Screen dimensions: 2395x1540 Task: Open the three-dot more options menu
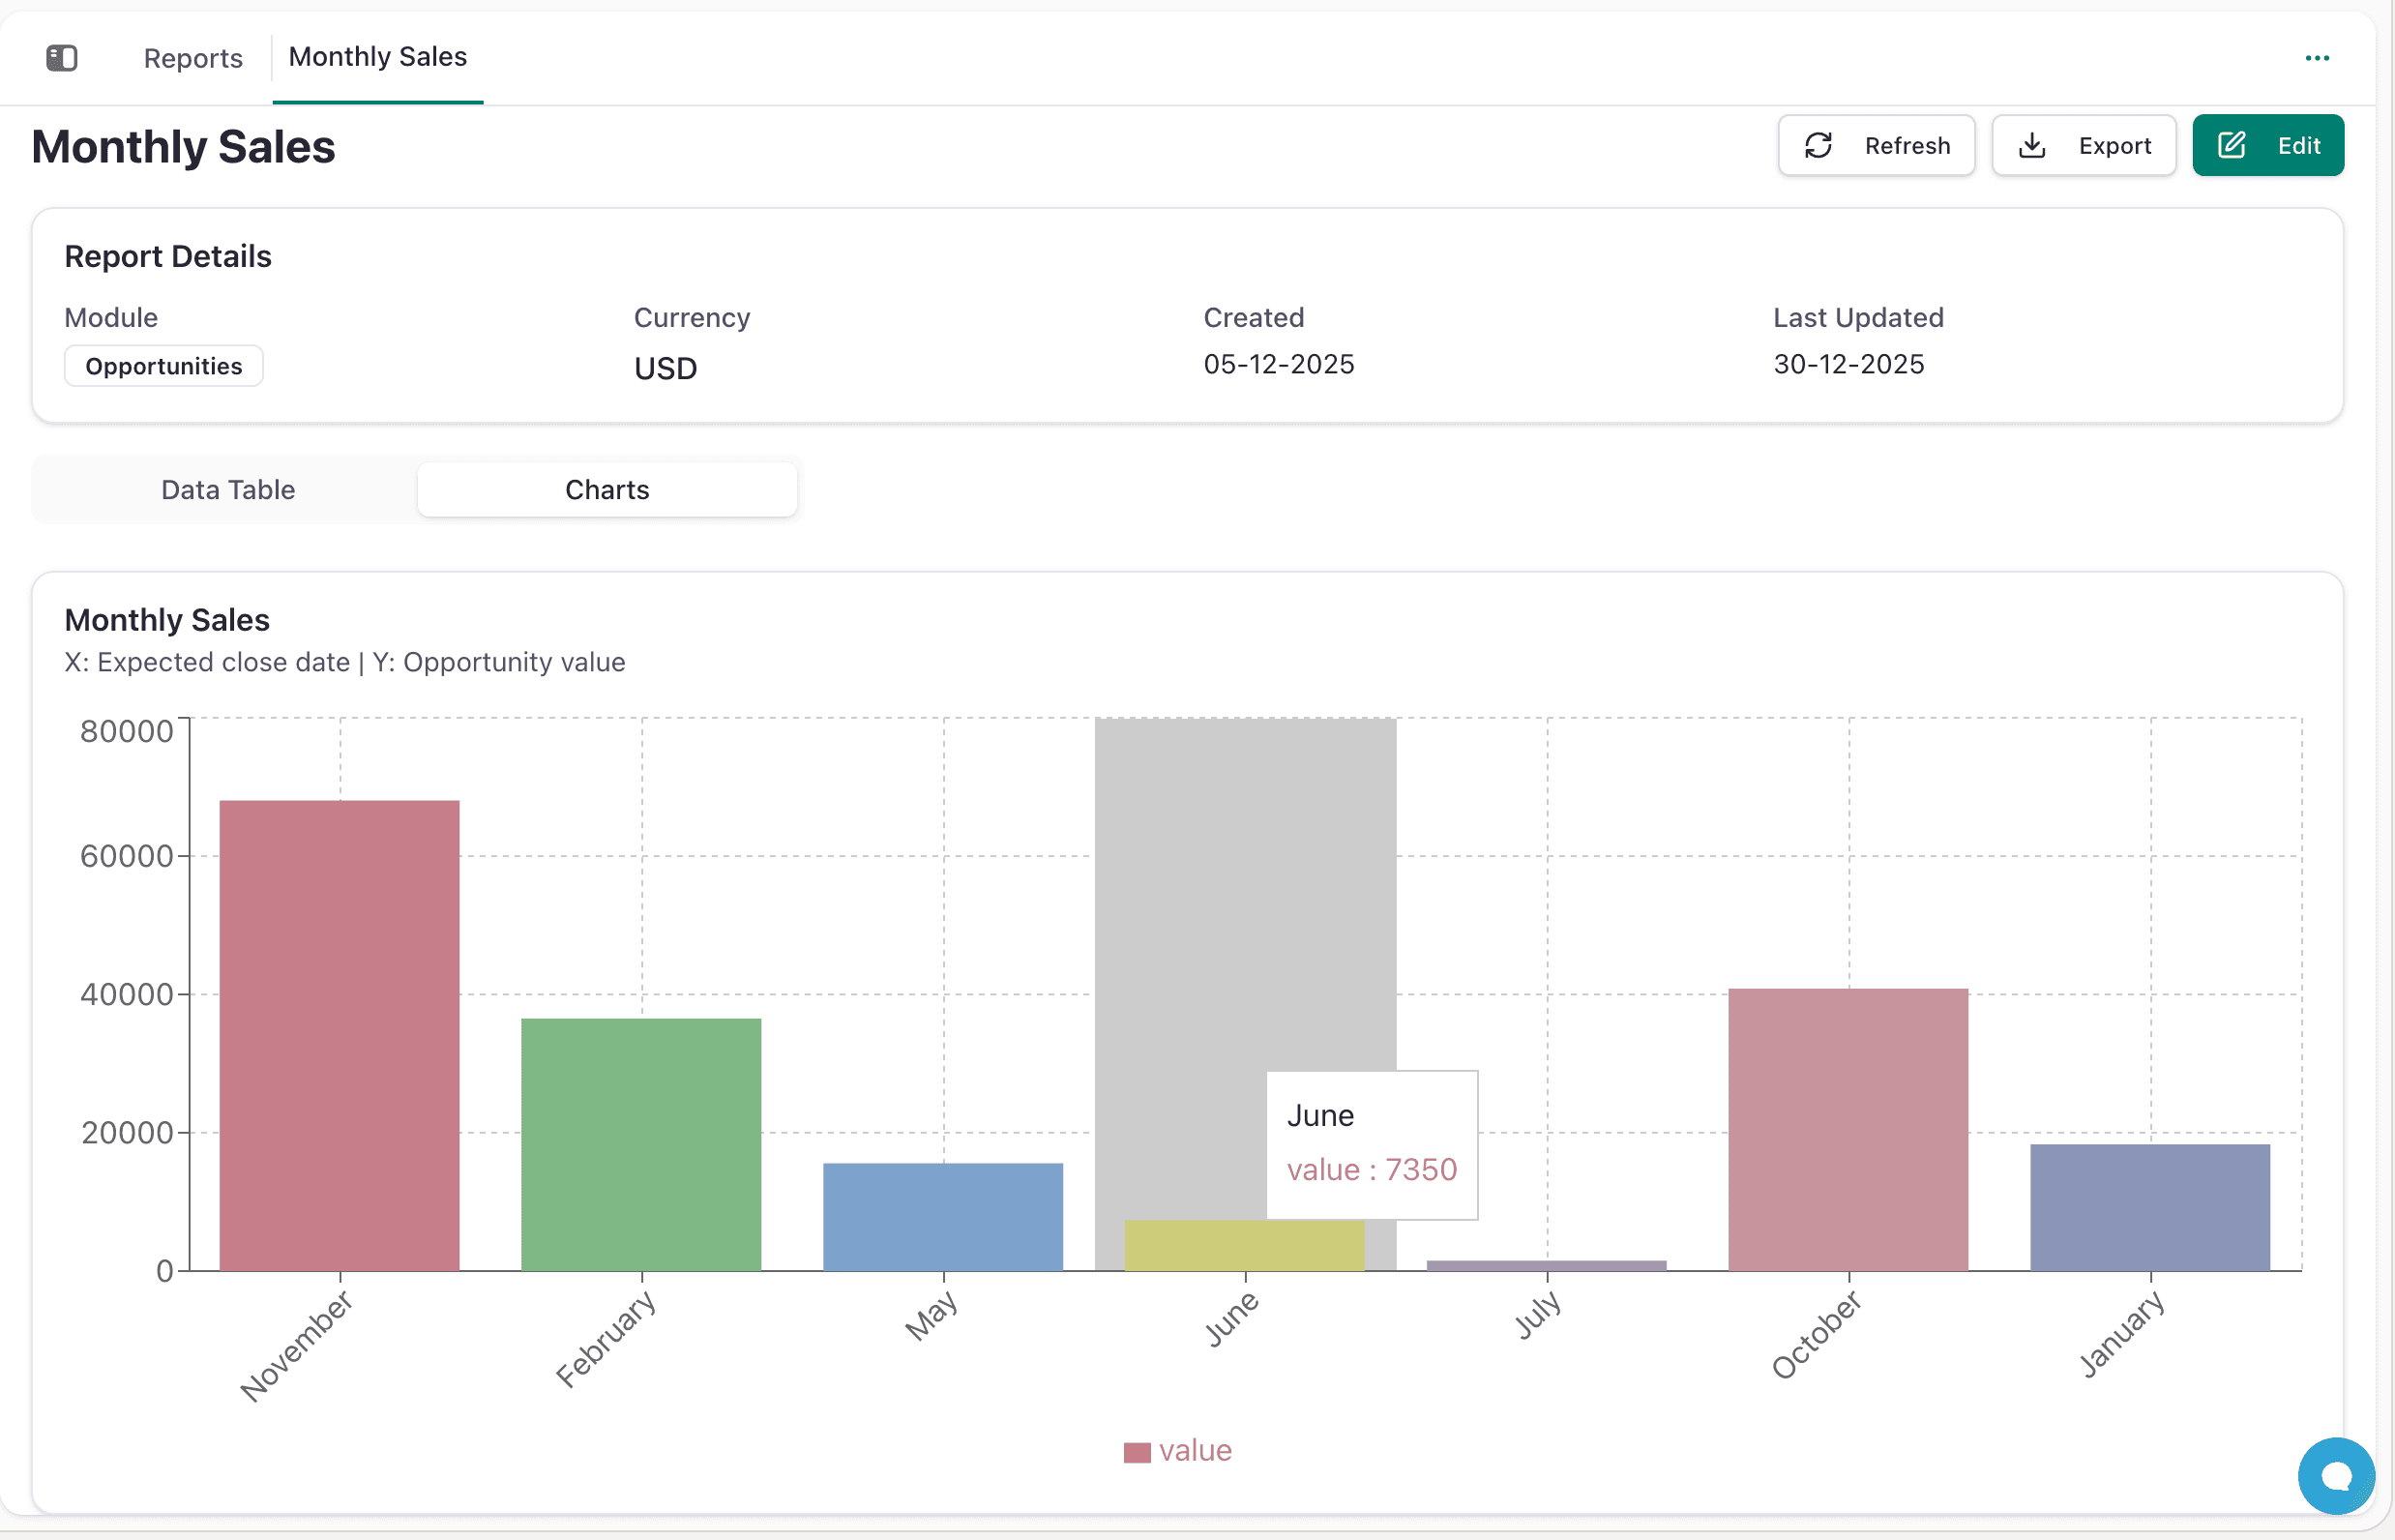(x=2317, y=58)
